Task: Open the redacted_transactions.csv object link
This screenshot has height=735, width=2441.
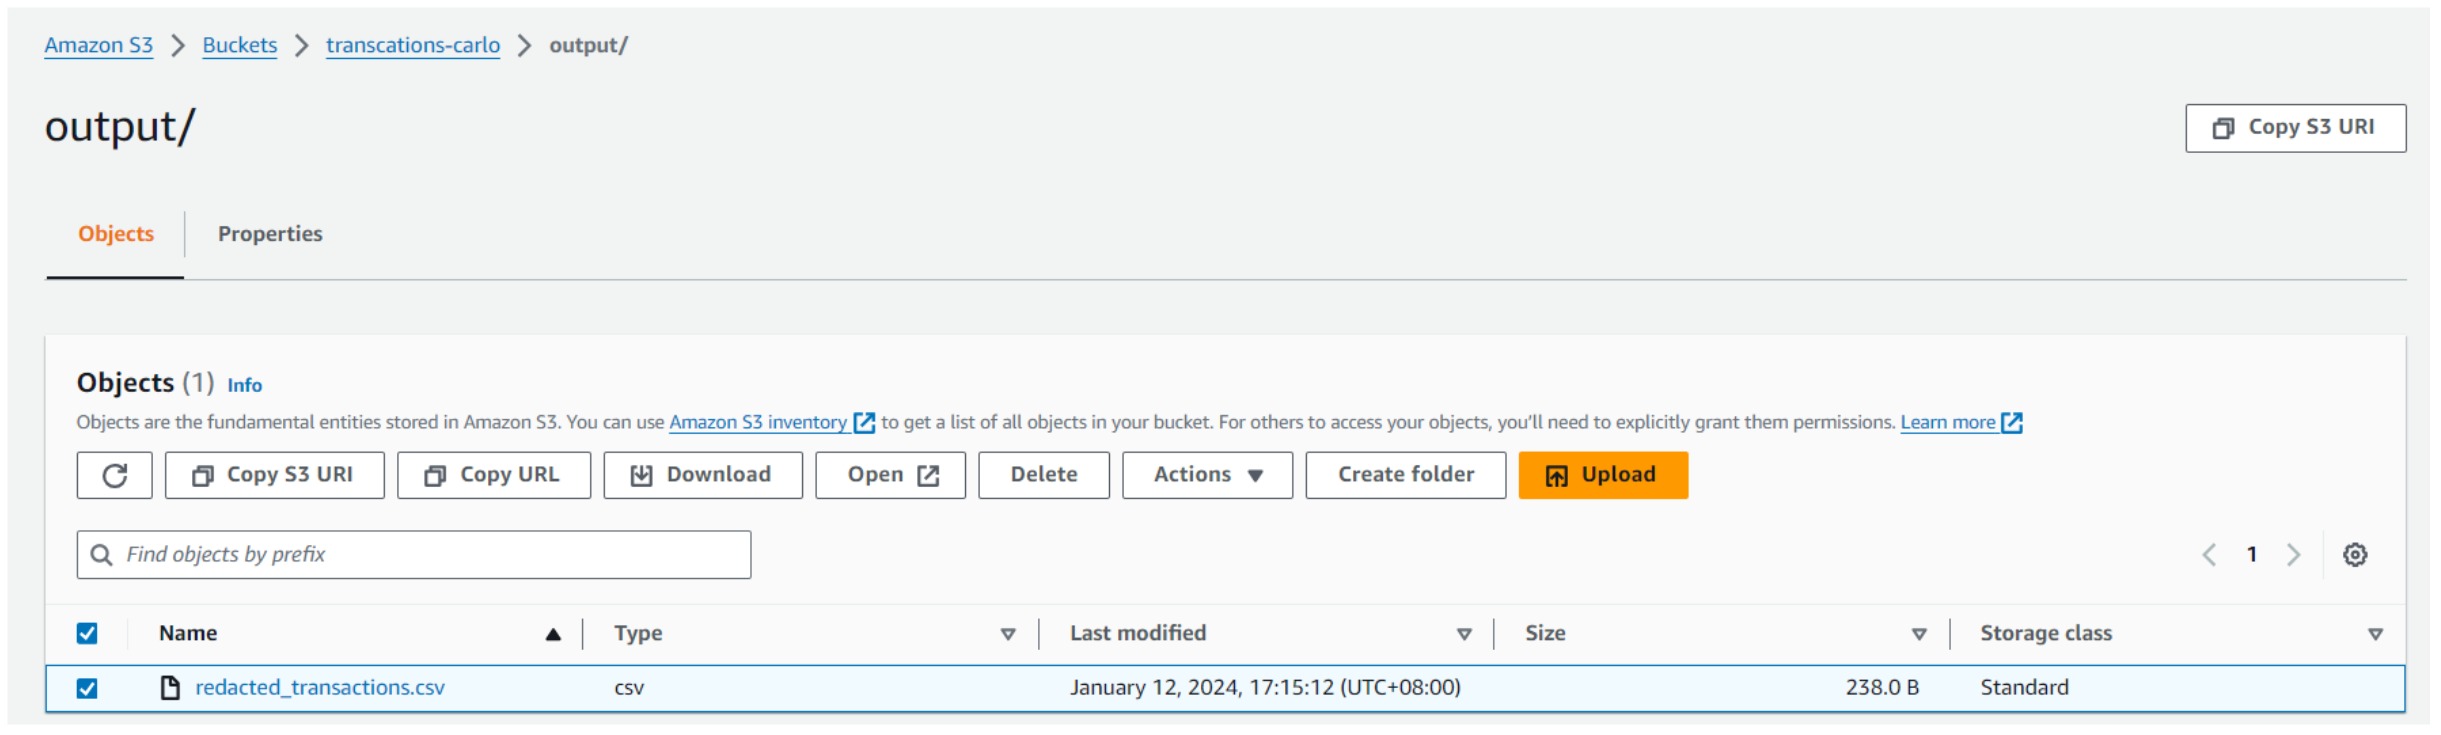Action: click(x=319, y=688)
